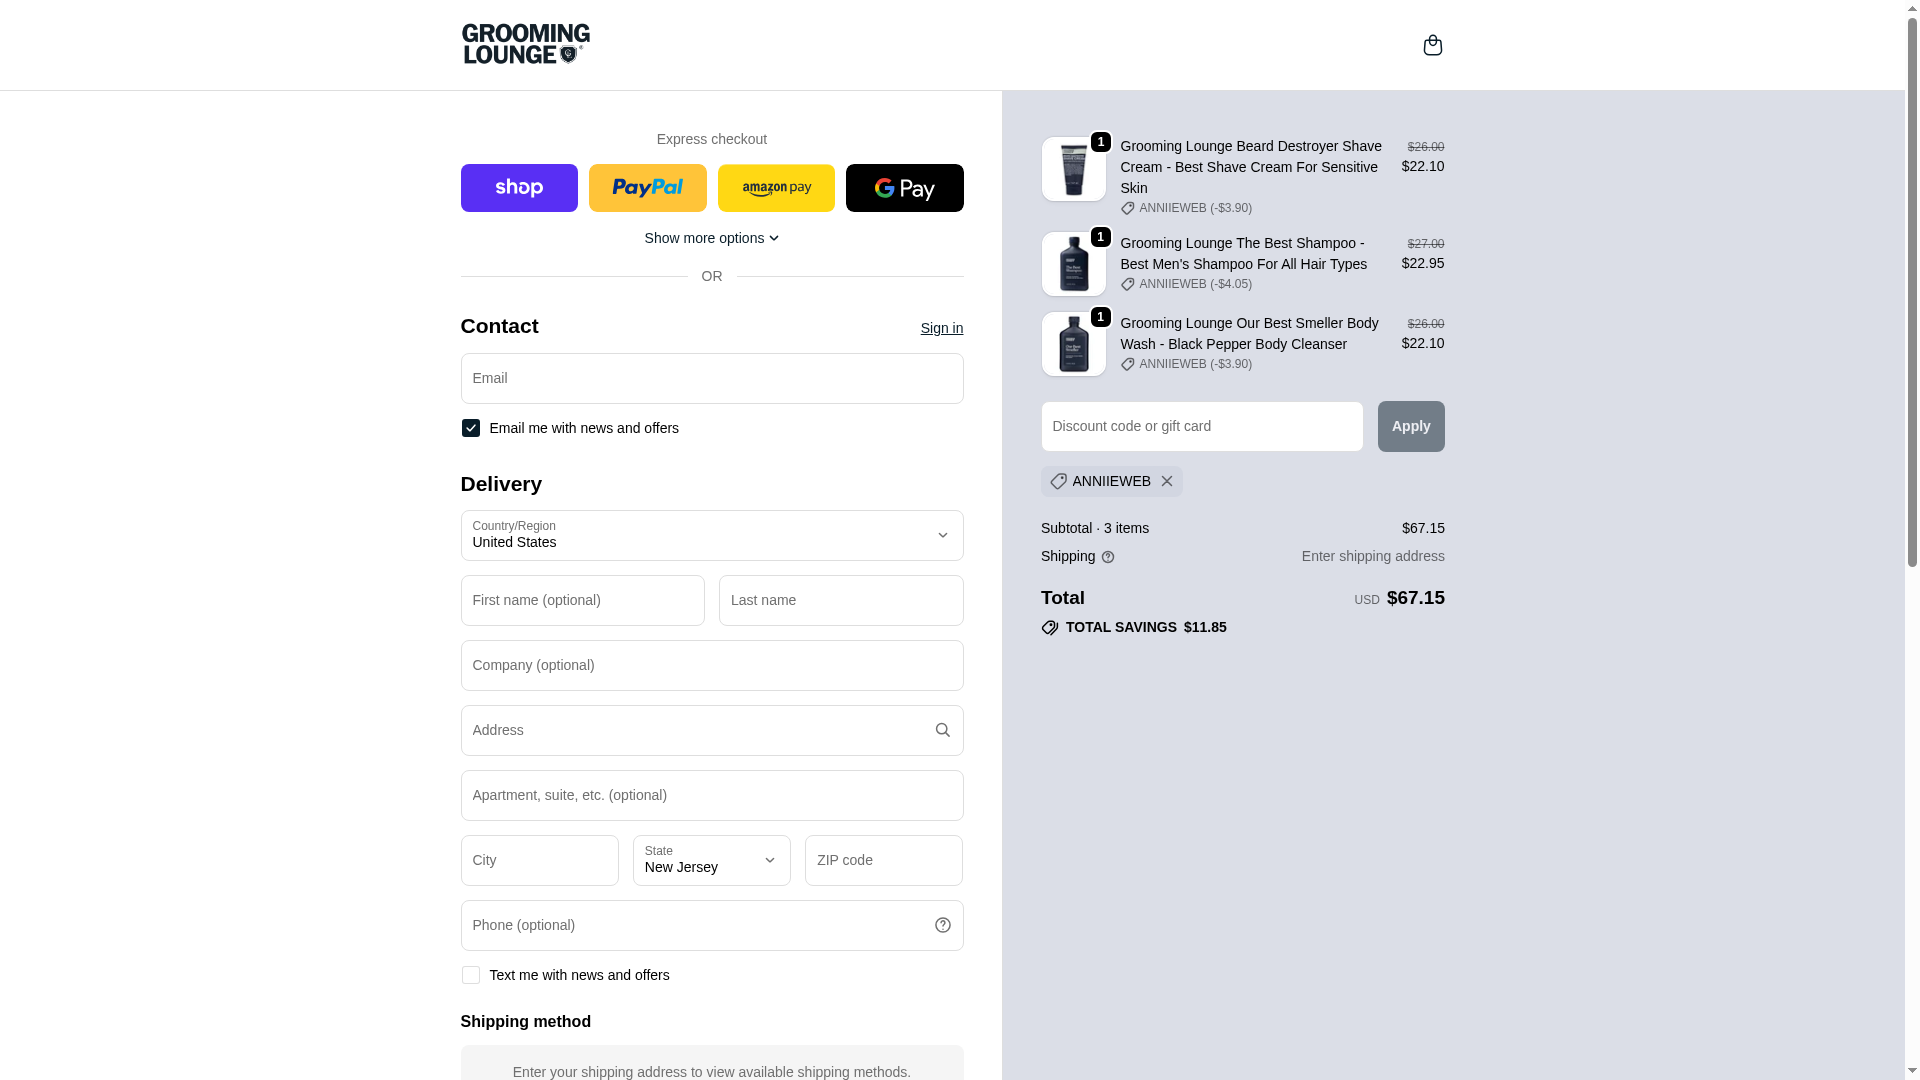Enable Text me with news and offers
Screen dimensions: 1920x1080
[x=471, y=975]
